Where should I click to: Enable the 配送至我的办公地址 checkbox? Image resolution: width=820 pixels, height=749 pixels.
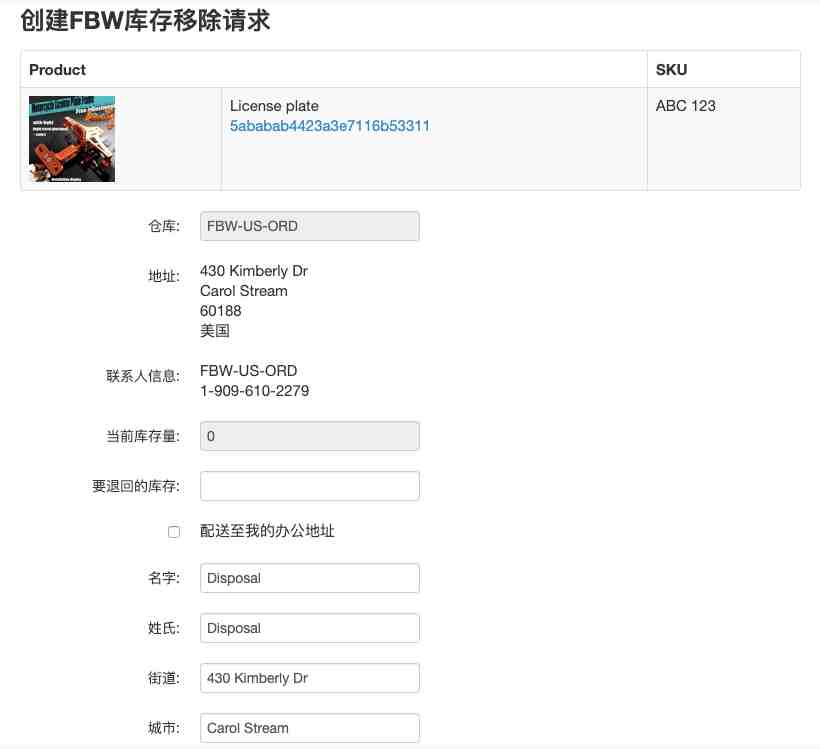click(174, 532)
